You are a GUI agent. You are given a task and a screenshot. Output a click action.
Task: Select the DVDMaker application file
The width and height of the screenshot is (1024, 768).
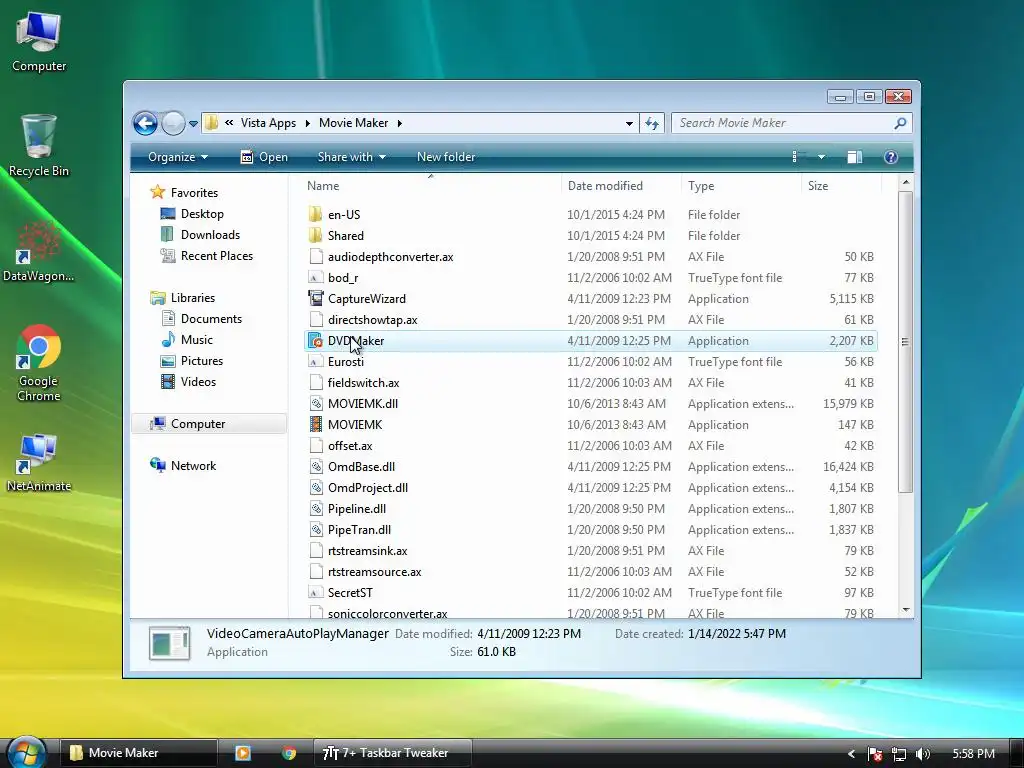click(590, 341)
